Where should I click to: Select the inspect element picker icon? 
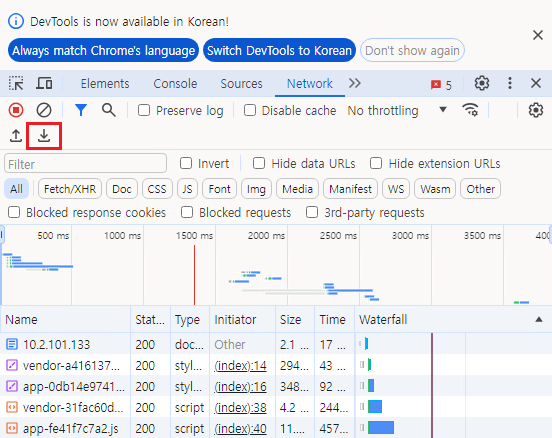[16, 83]
